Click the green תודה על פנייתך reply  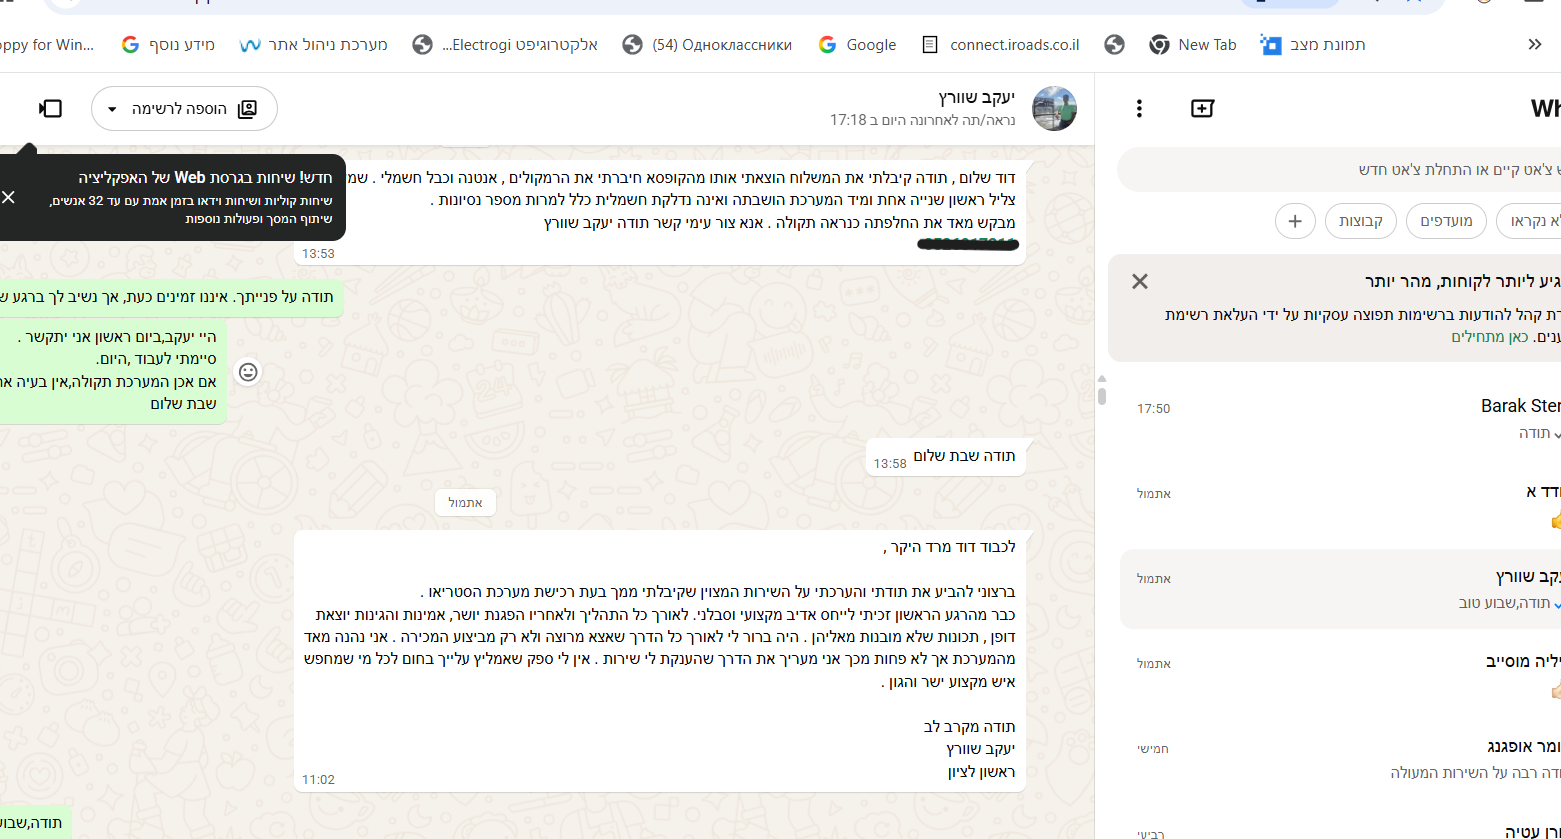tap(172, 298)
